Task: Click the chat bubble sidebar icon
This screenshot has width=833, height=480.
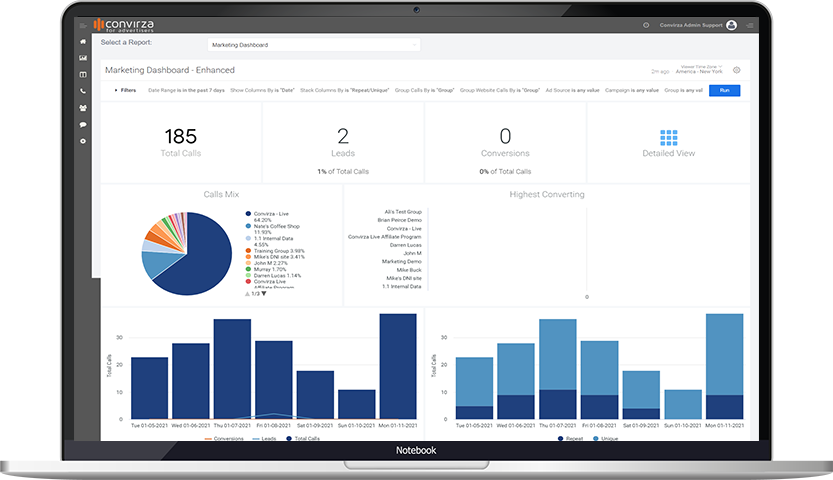Action: [x=83, y=124]
